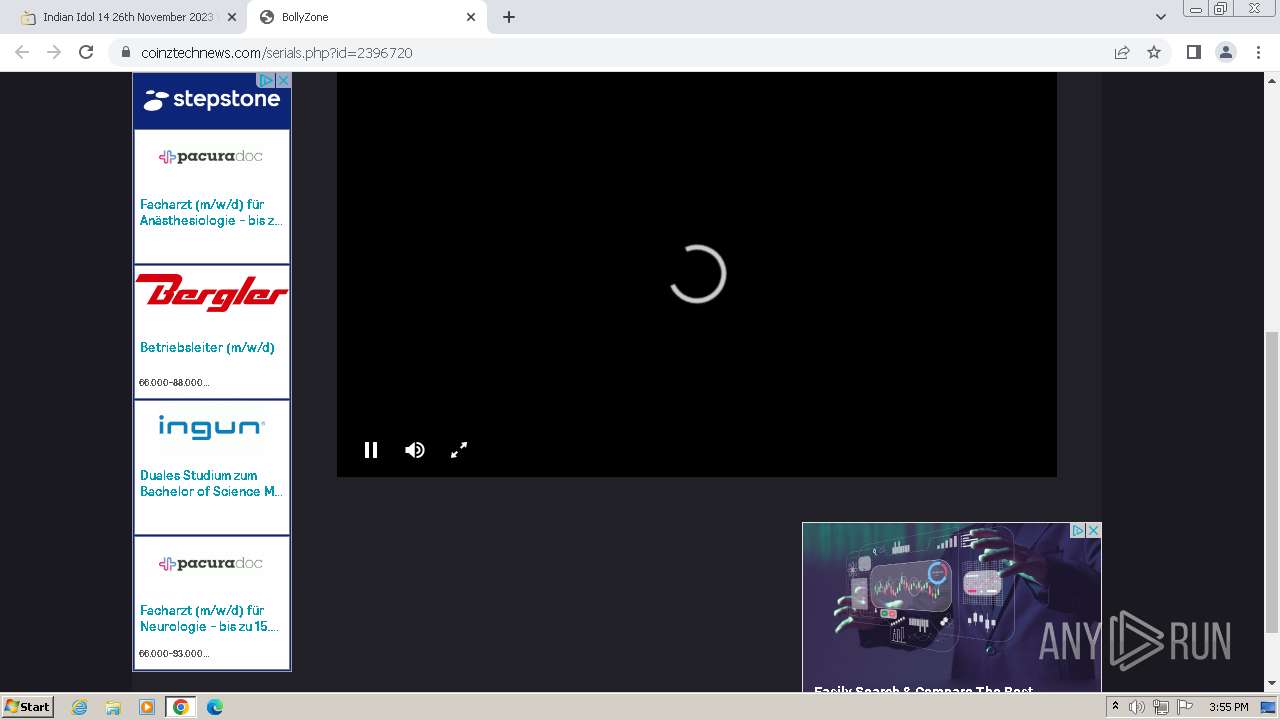Close the BollyZone tab
The width and height of the screenshot is (1280, 720).
click(471, 17)
